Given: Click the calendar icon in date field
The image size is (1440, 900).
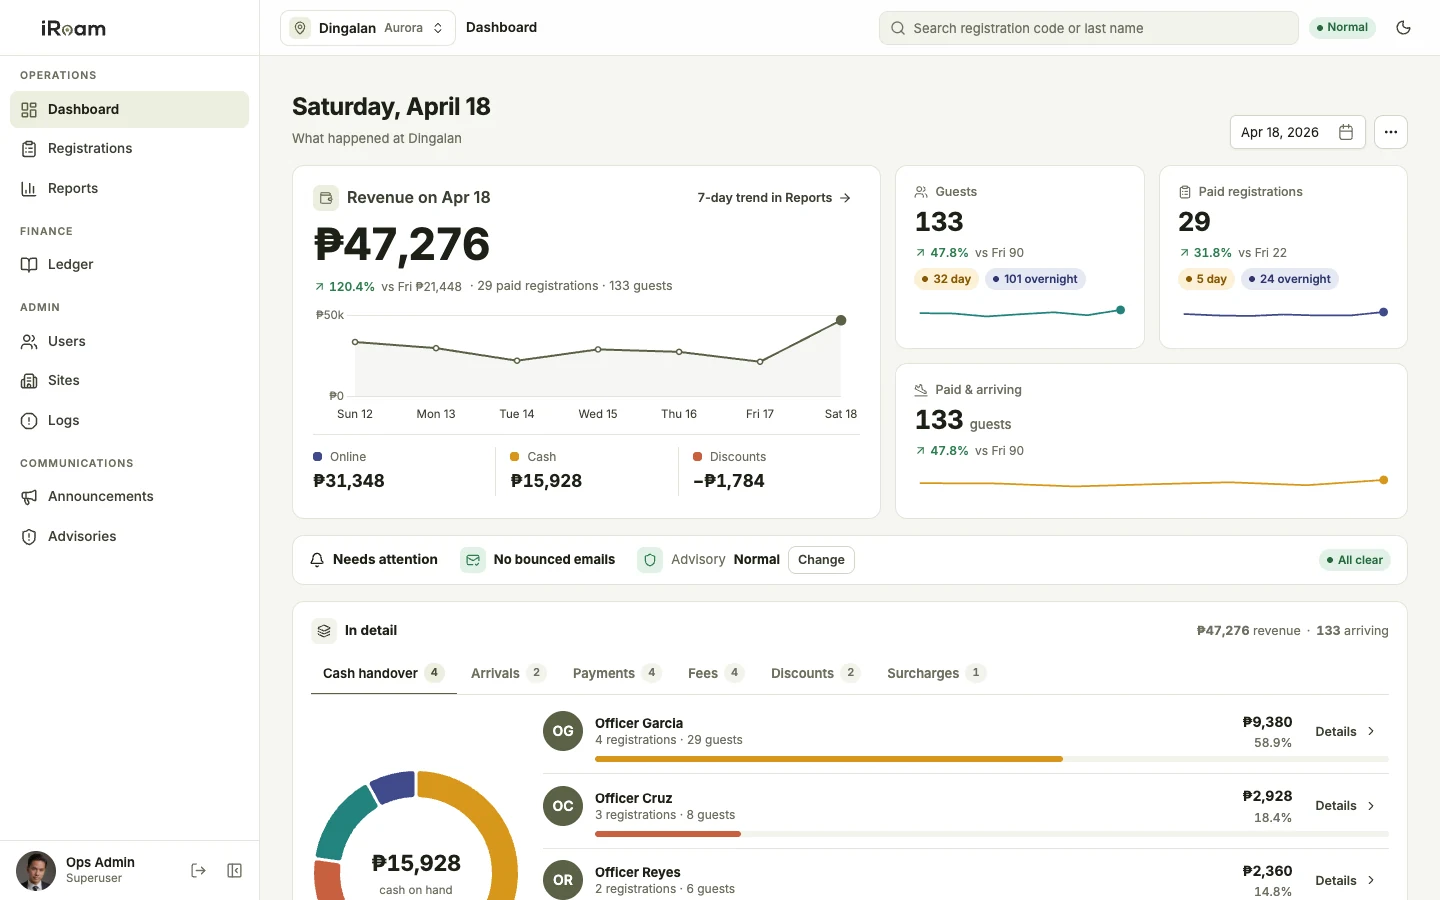Looking at the screenshot, I should coord(1346,132).
